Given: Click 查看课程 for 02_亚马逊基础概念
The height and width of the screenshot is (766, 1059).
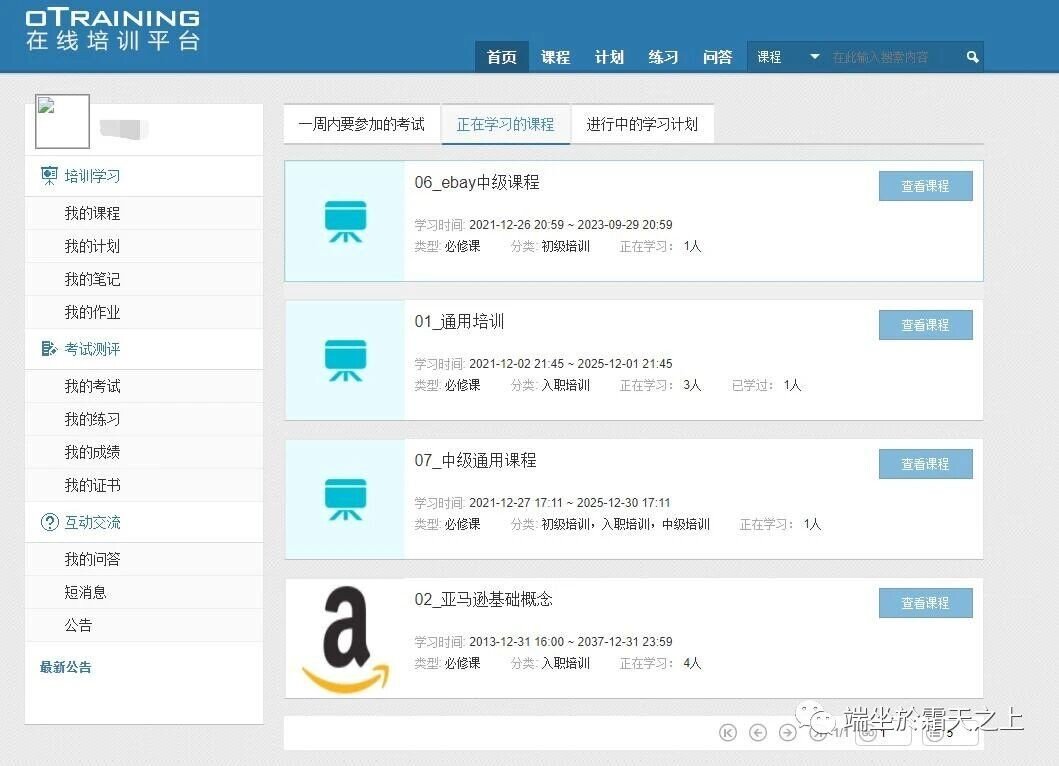Looking at the screenshot, I should (x=925, y=603).
